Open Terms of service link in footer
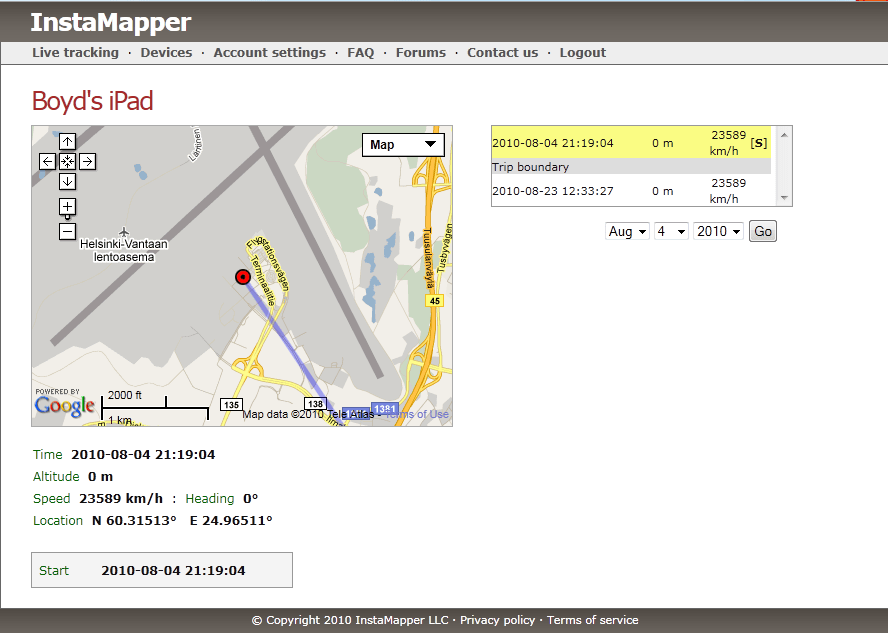The width and height of the screenshot is (888, 633). pyautogui.click(x=592, y=620)
